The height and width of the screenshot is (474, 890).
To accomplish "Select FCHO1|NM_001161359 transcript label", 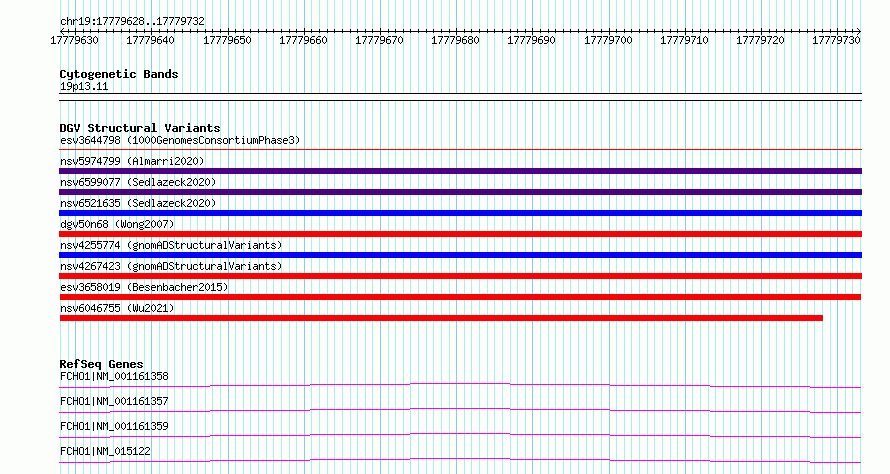I will (x=114, y=426).
